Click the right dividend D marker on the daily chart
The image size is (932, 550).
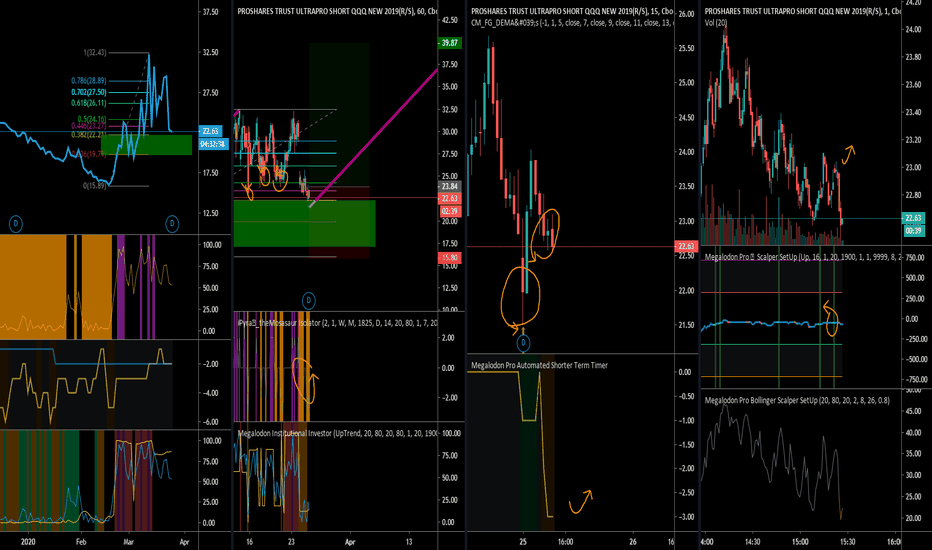coord(172,224)
